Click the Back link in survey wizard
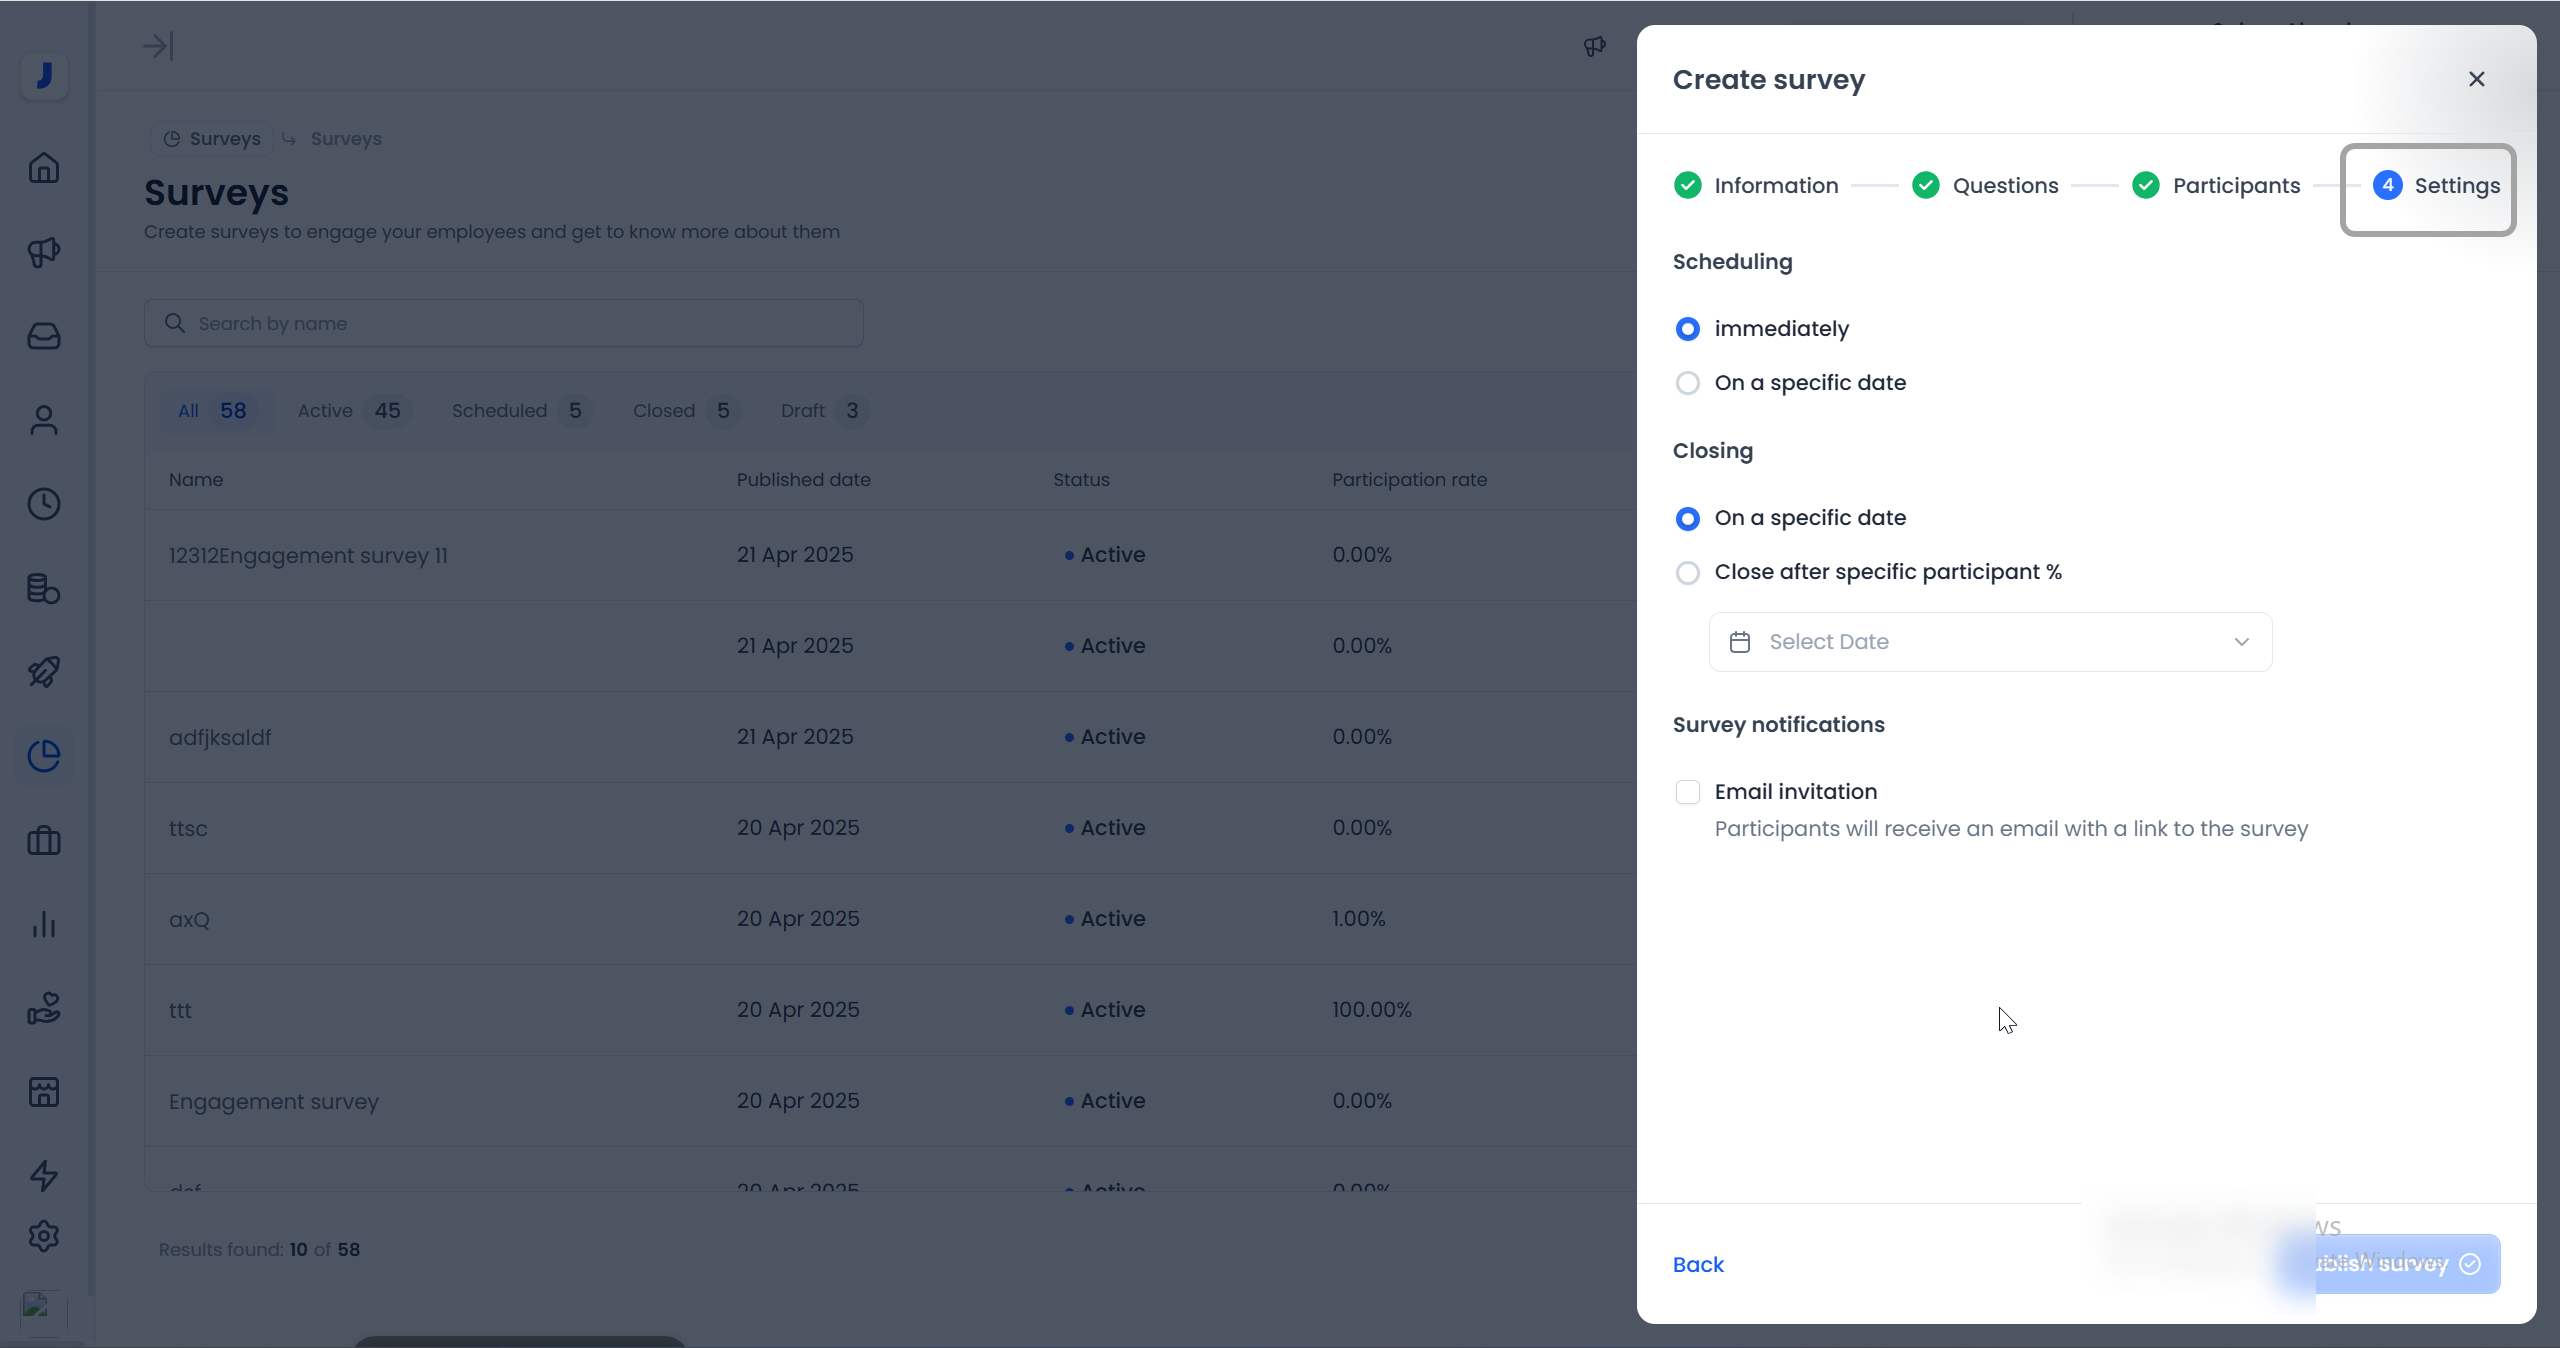The image size is (2560, 1348). pos(1697,1264)
